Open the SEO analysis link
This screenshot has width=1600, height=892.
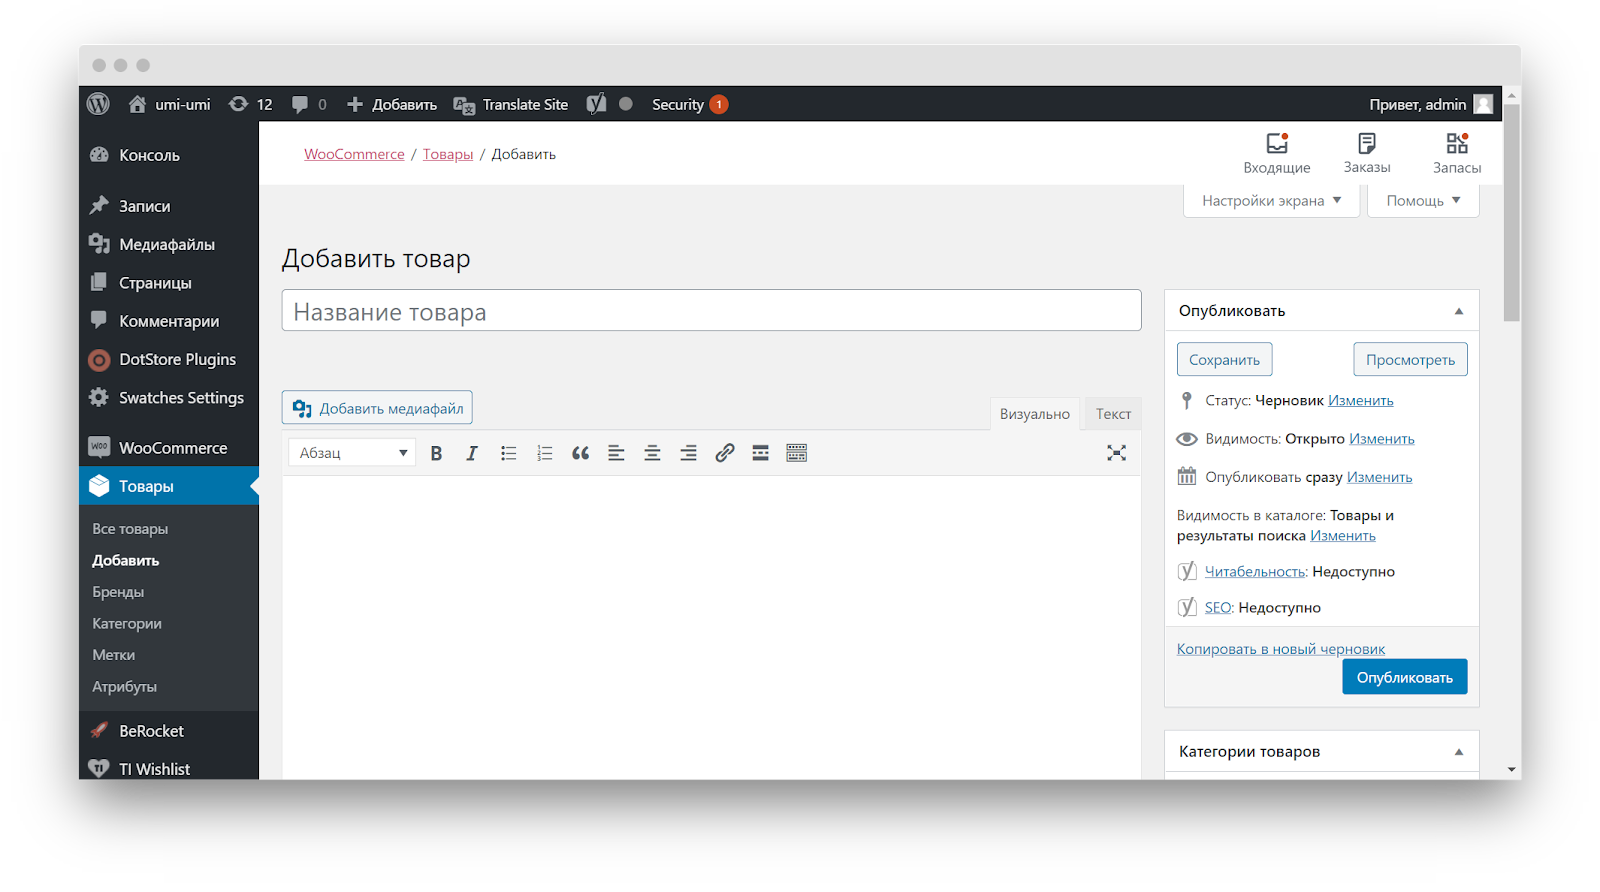pyautogui.click(x=1218, y=608)
